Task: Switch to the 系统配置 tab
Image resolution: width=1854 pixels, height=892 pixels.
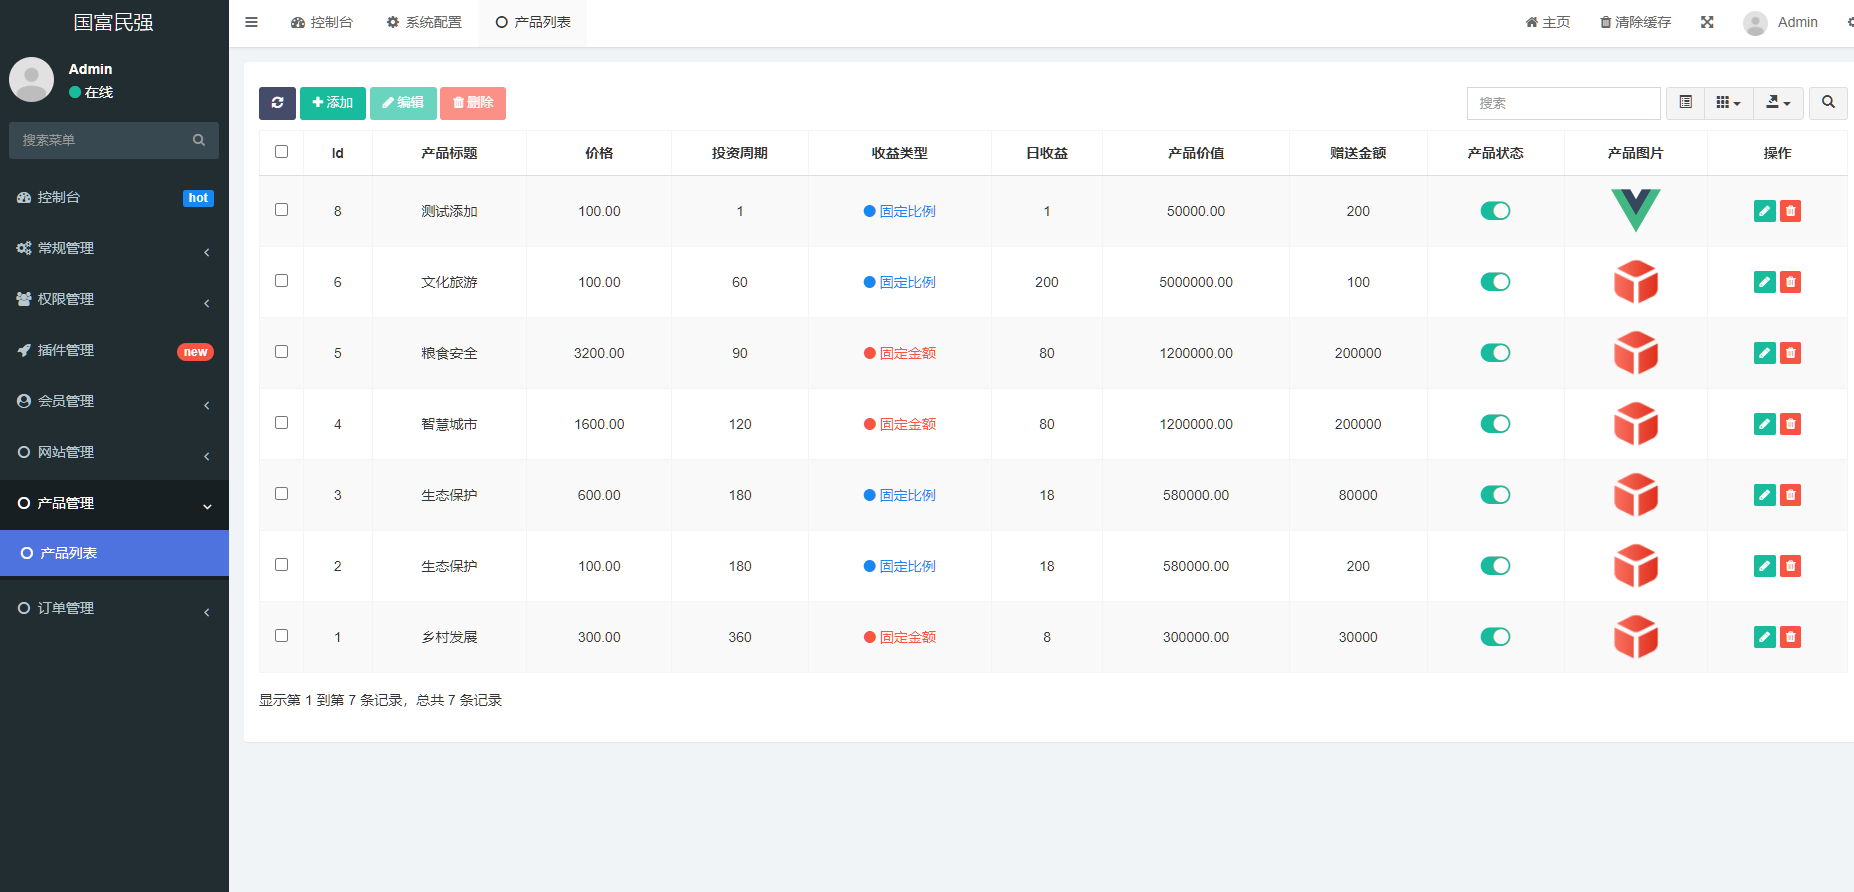Action: tap(424, 22)
